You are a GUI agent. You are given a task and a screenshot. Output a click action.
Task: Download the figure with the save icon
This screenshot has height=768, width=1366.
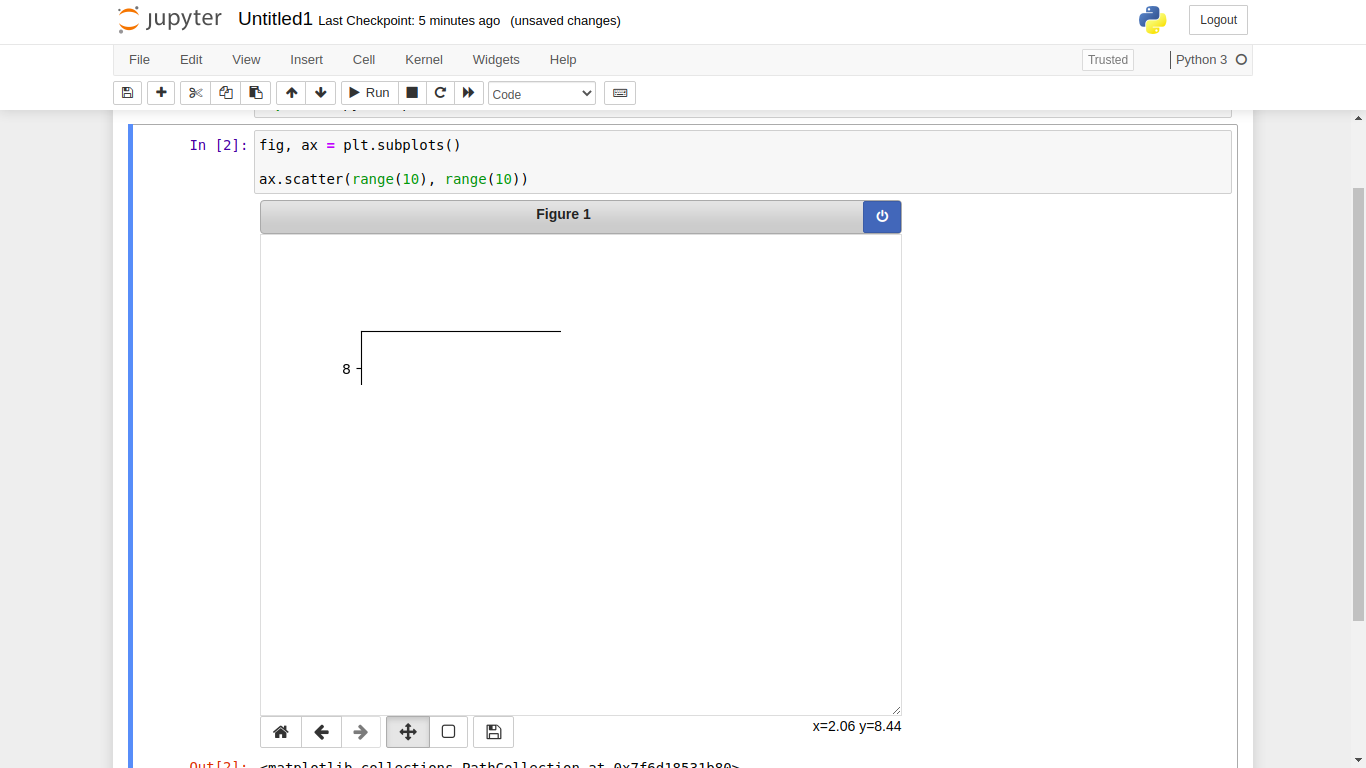493,732
